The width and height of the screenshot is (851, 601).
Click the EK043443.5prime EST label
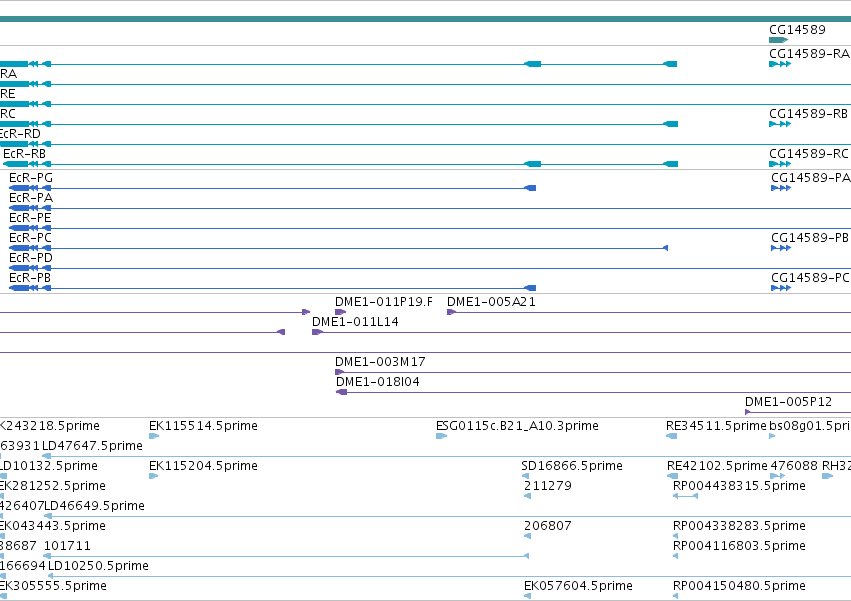pos(53,526)
